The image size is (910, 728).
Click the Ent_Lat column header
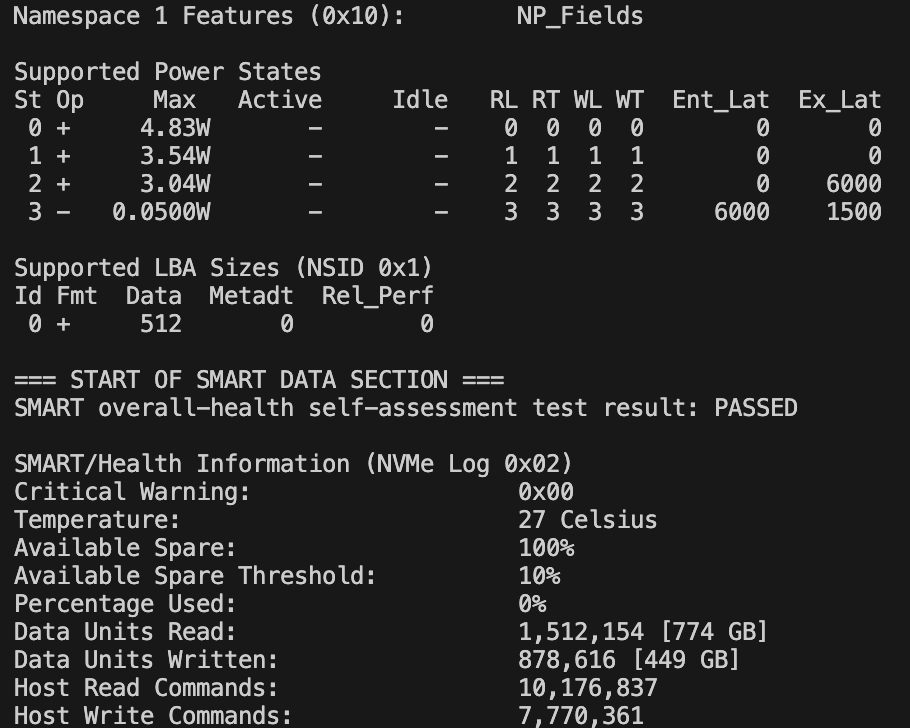720,100
